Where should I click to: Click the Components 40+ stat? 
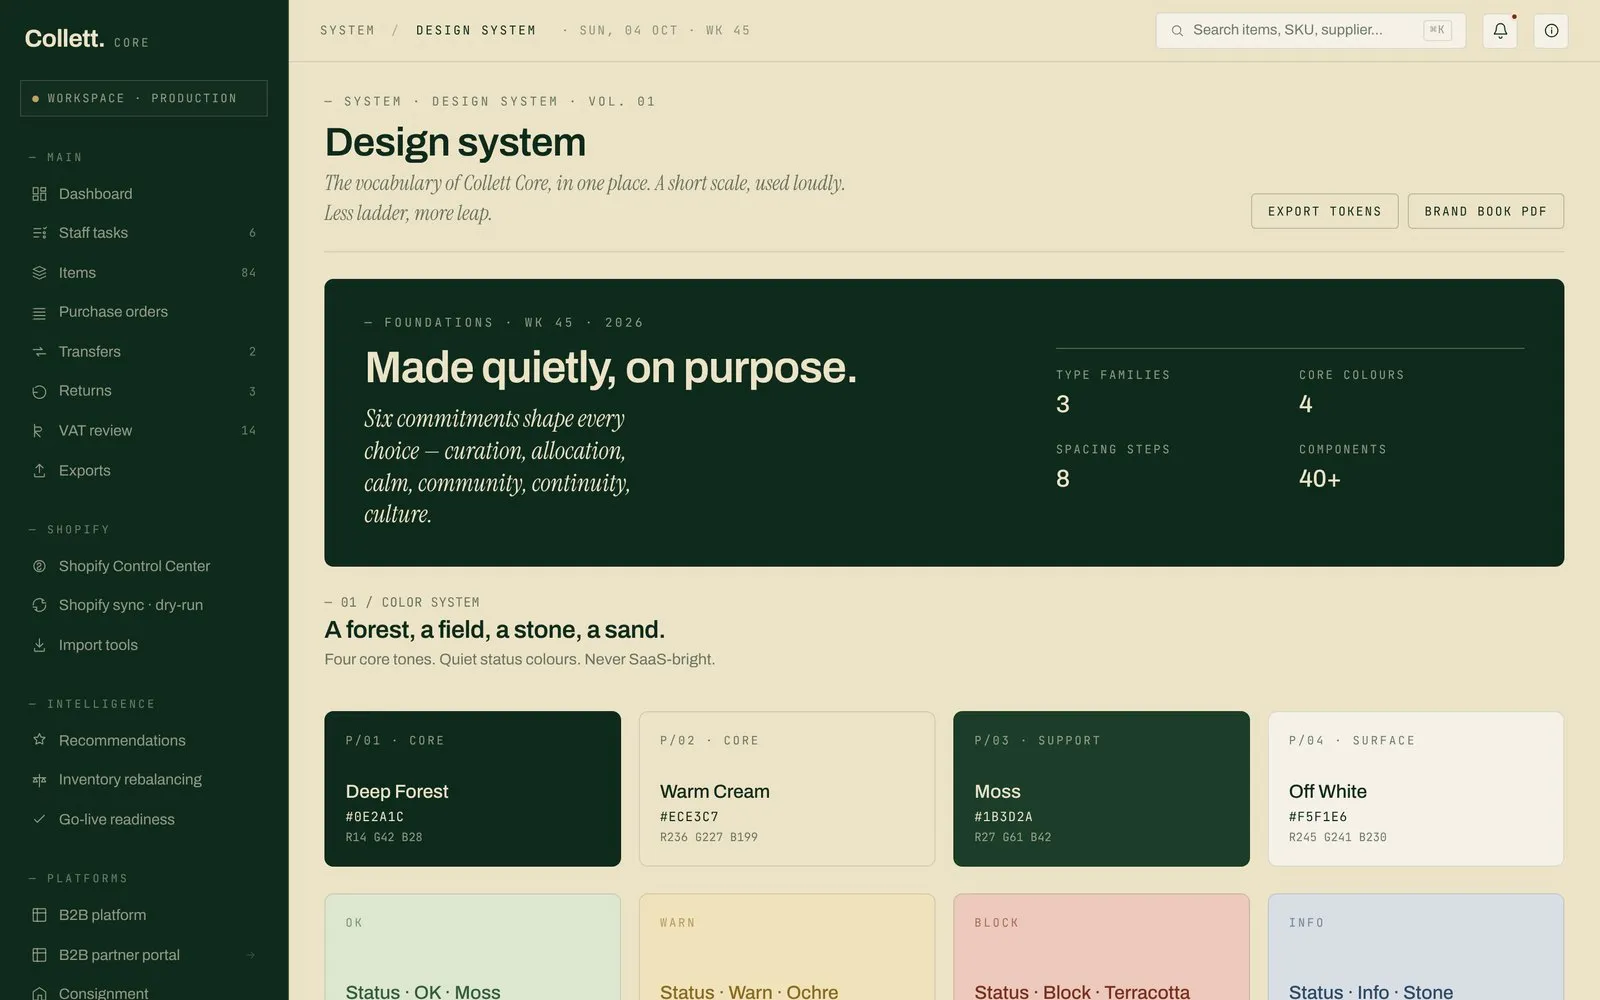click(x=1343, y=467)
